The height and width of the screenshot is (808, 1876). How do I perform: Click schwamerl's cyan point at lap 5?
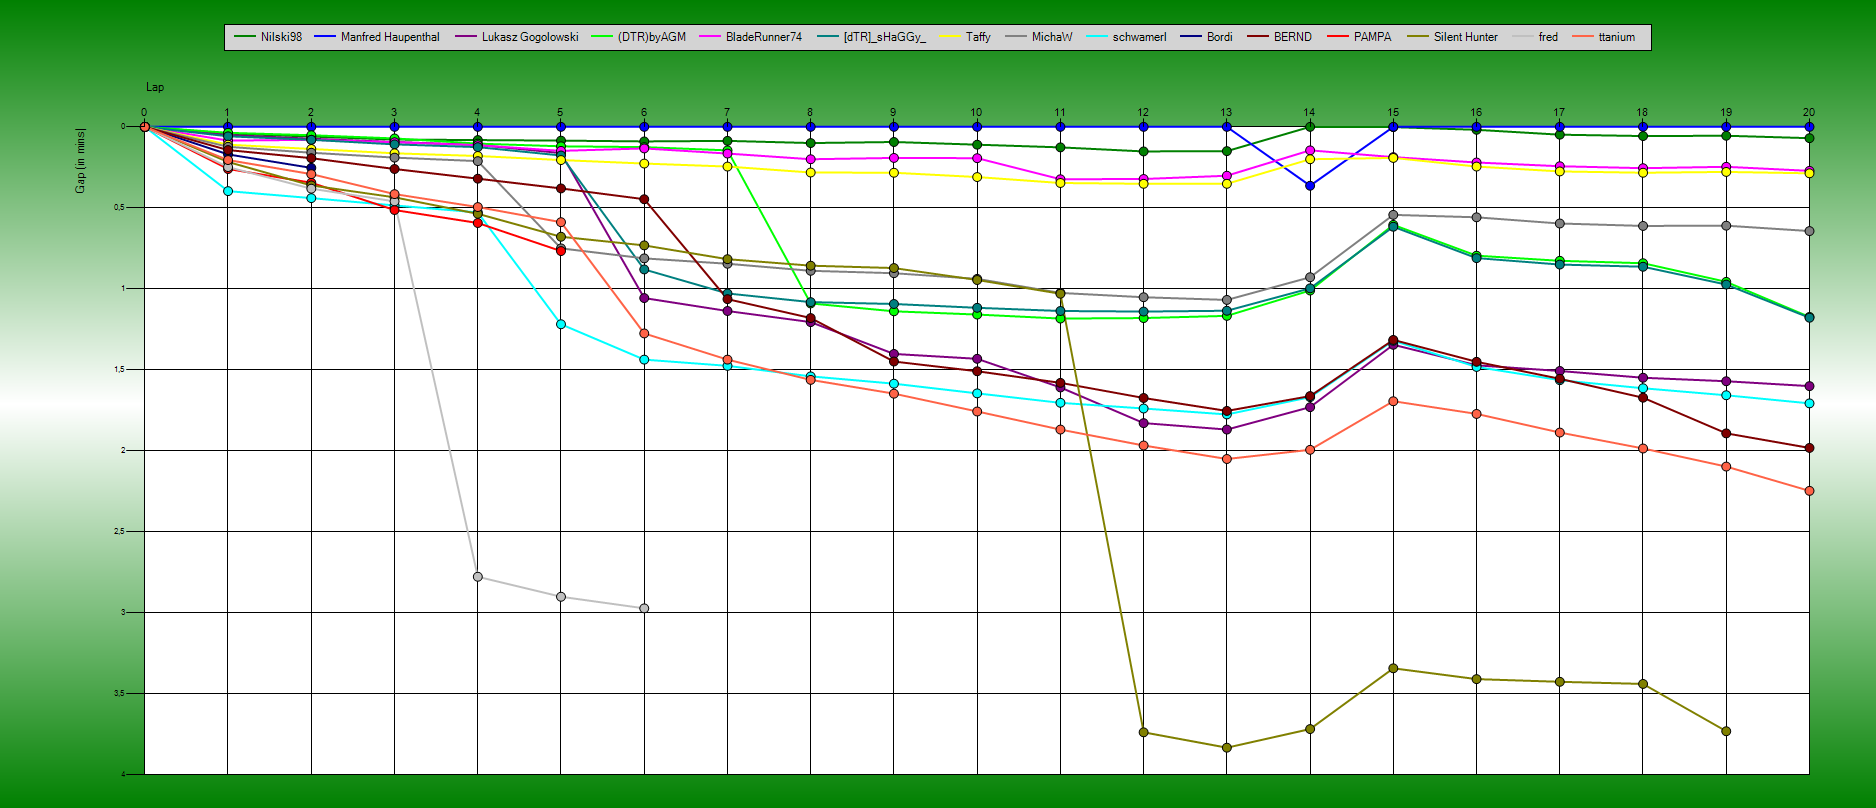[561, 324]
